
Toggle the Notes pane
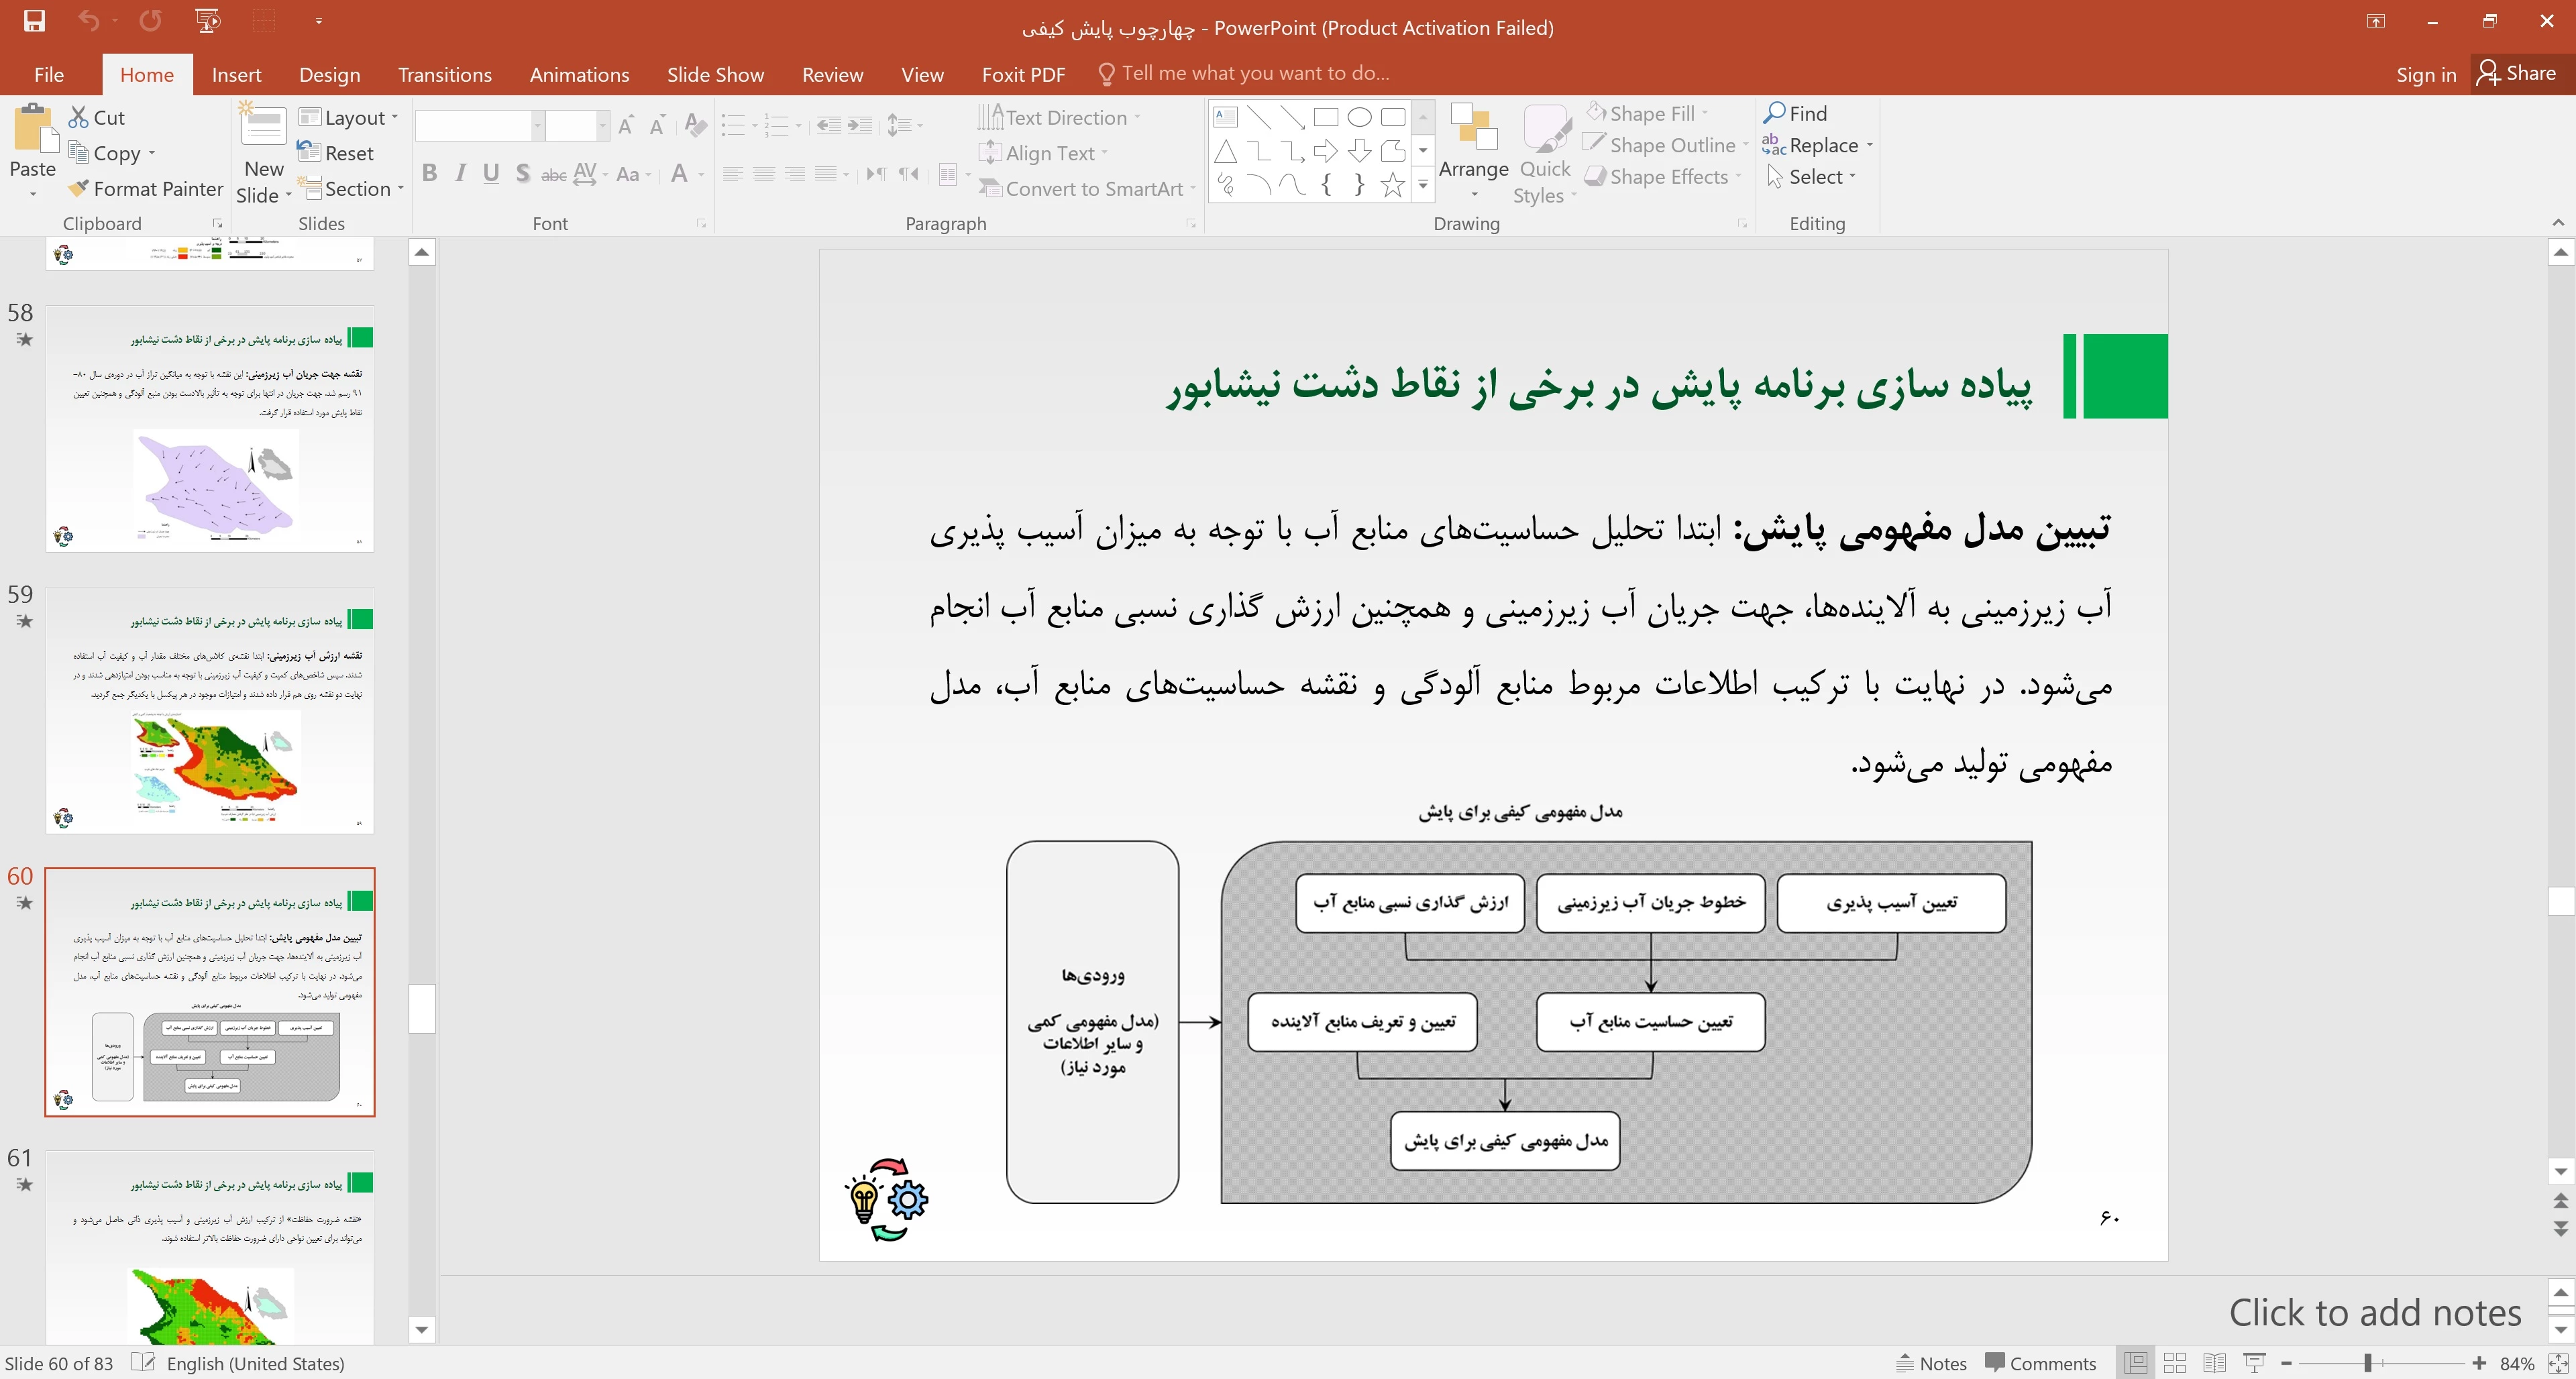coord(1932,1363)
